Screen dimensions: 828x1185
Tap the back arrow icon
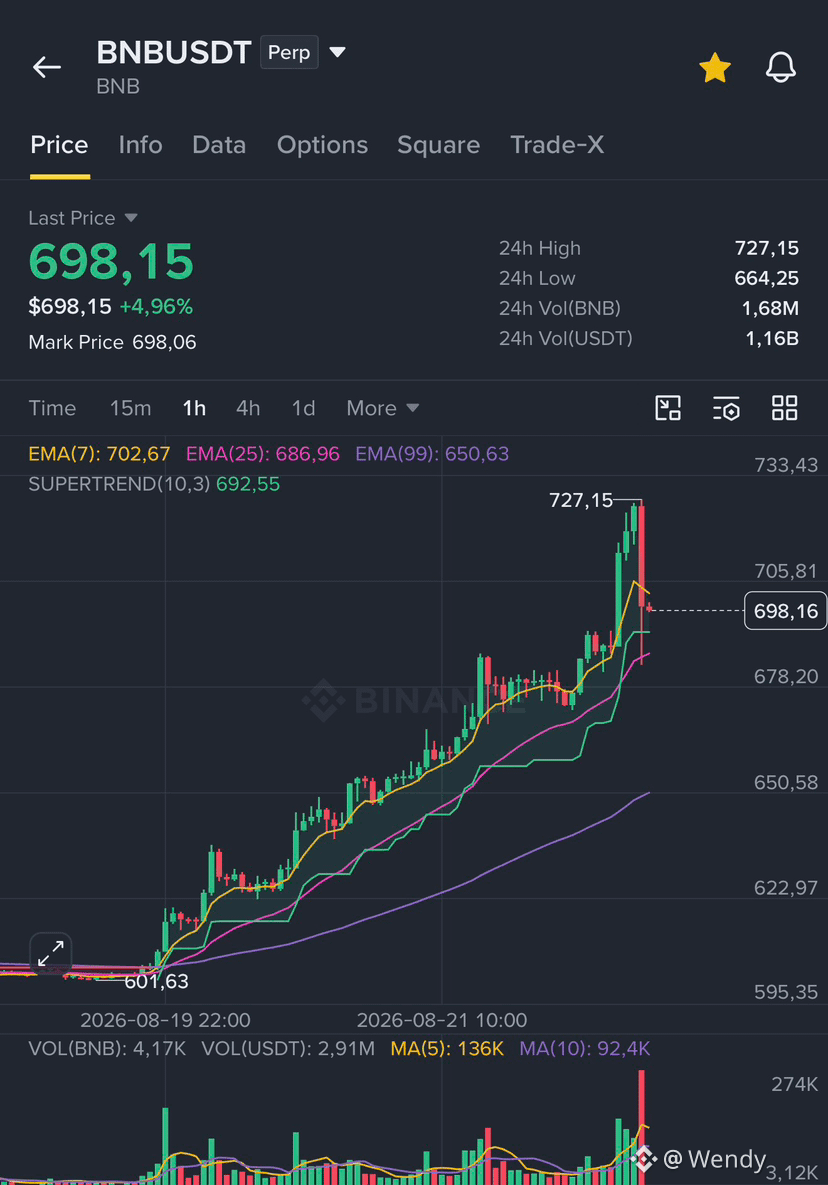point(46,67)
